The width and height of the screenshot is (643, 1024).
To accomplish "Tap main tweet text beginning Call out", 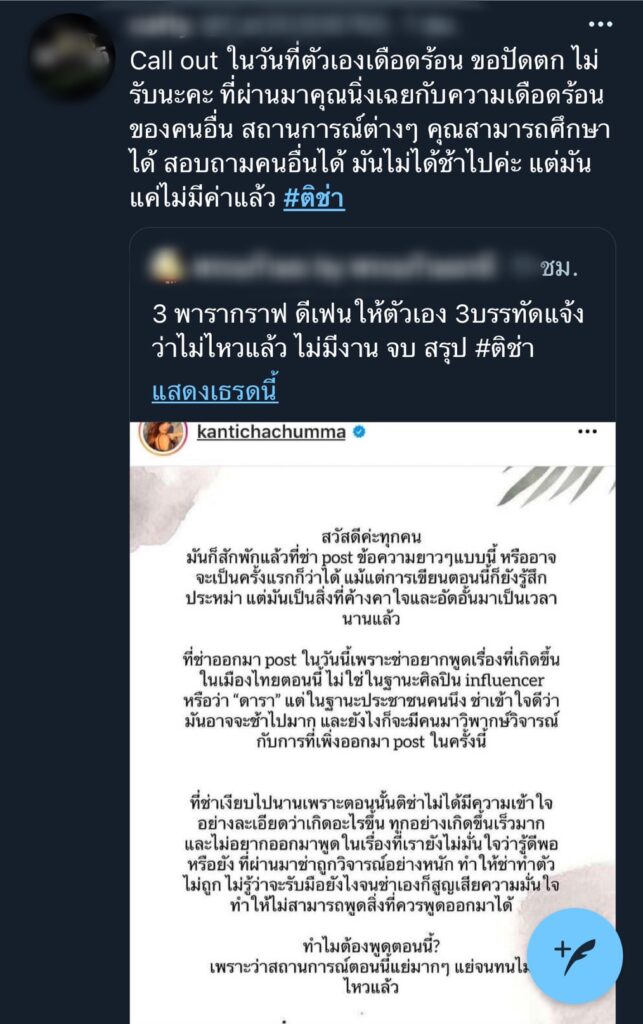I will click(x=369, y=129).
